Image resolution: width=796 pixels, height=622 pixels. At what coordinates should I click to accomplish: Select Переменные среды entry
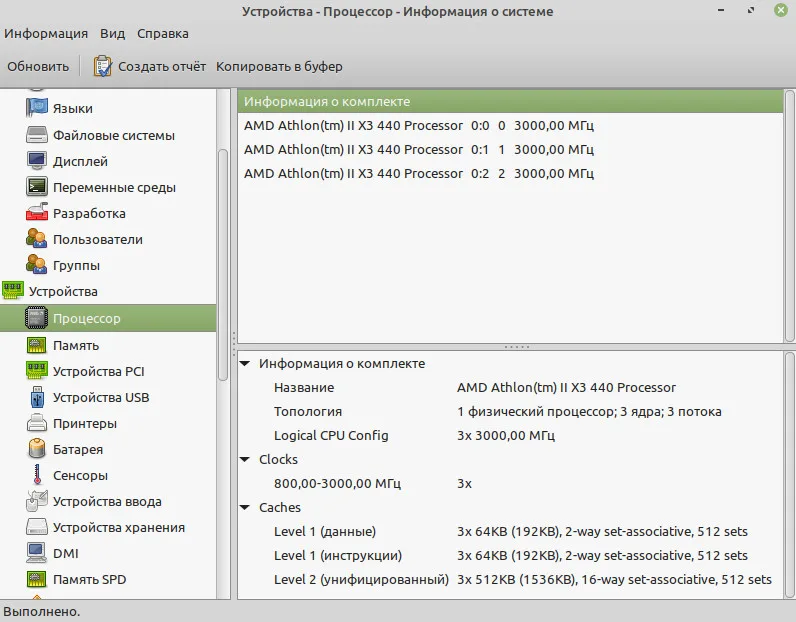coord(114,187)
